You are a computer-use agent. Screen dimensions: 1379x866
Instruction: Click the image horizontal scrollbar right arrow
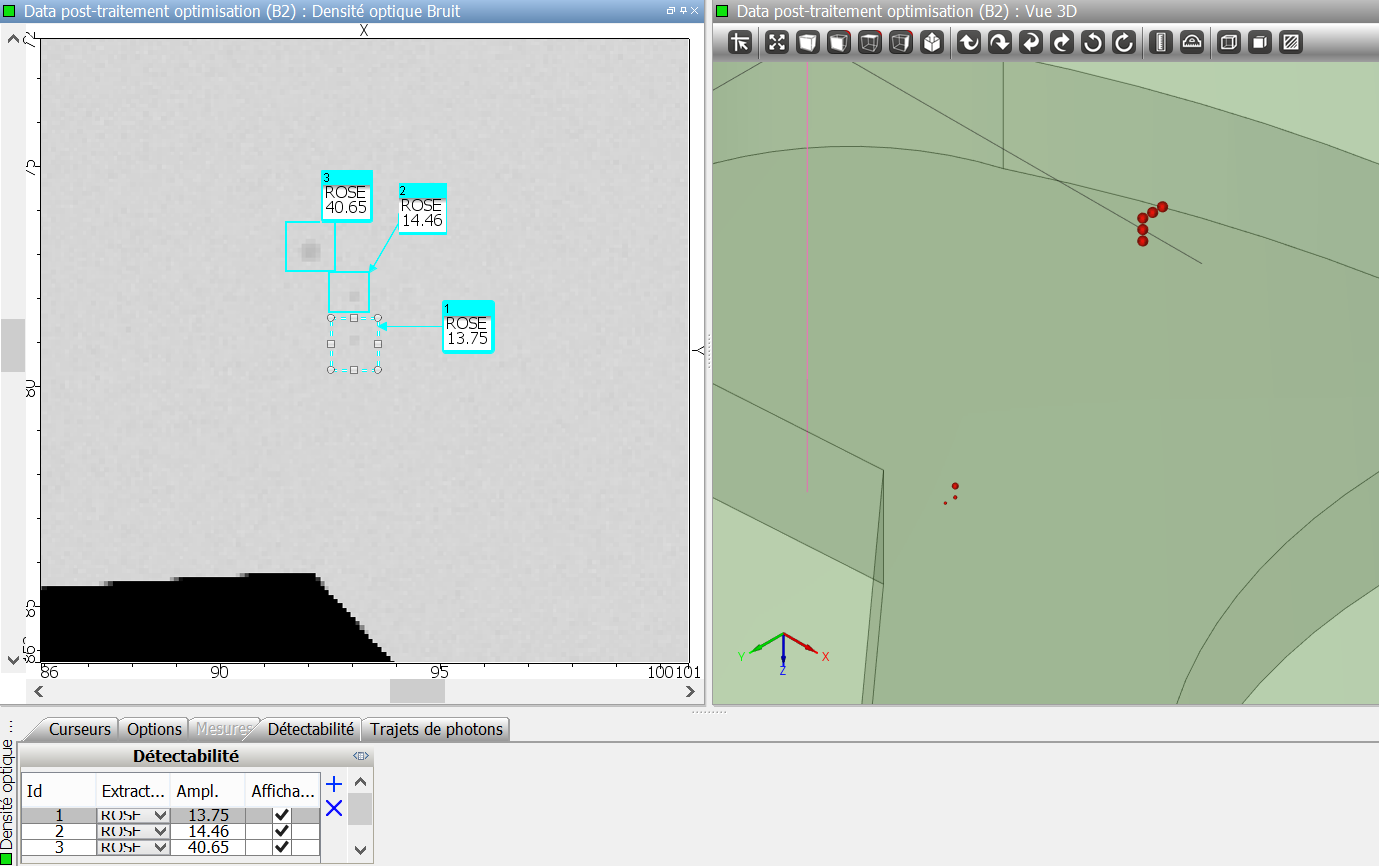[690, 691]
